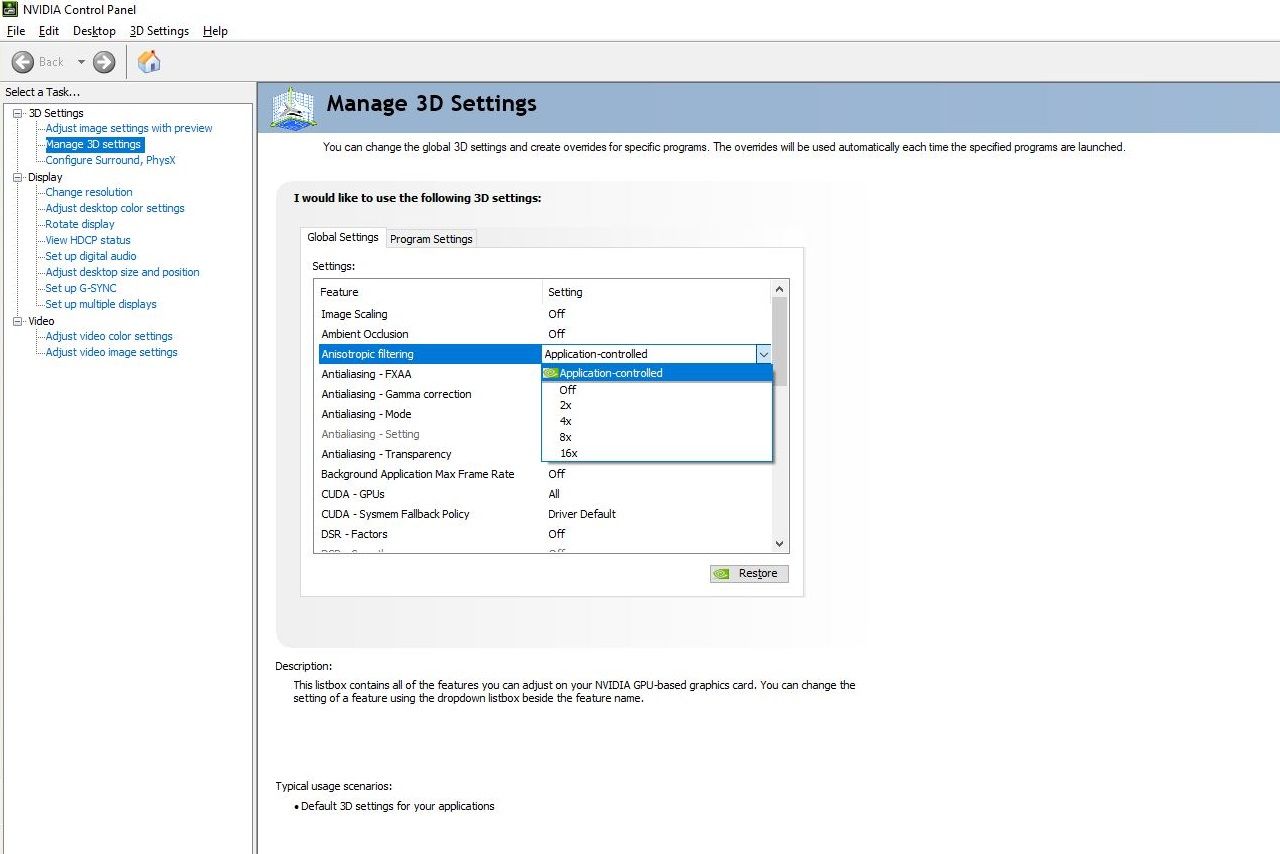Viewport: 1280px width, 854px height.
Task: Click the Restore button
Action: click(x=749, y=573)
